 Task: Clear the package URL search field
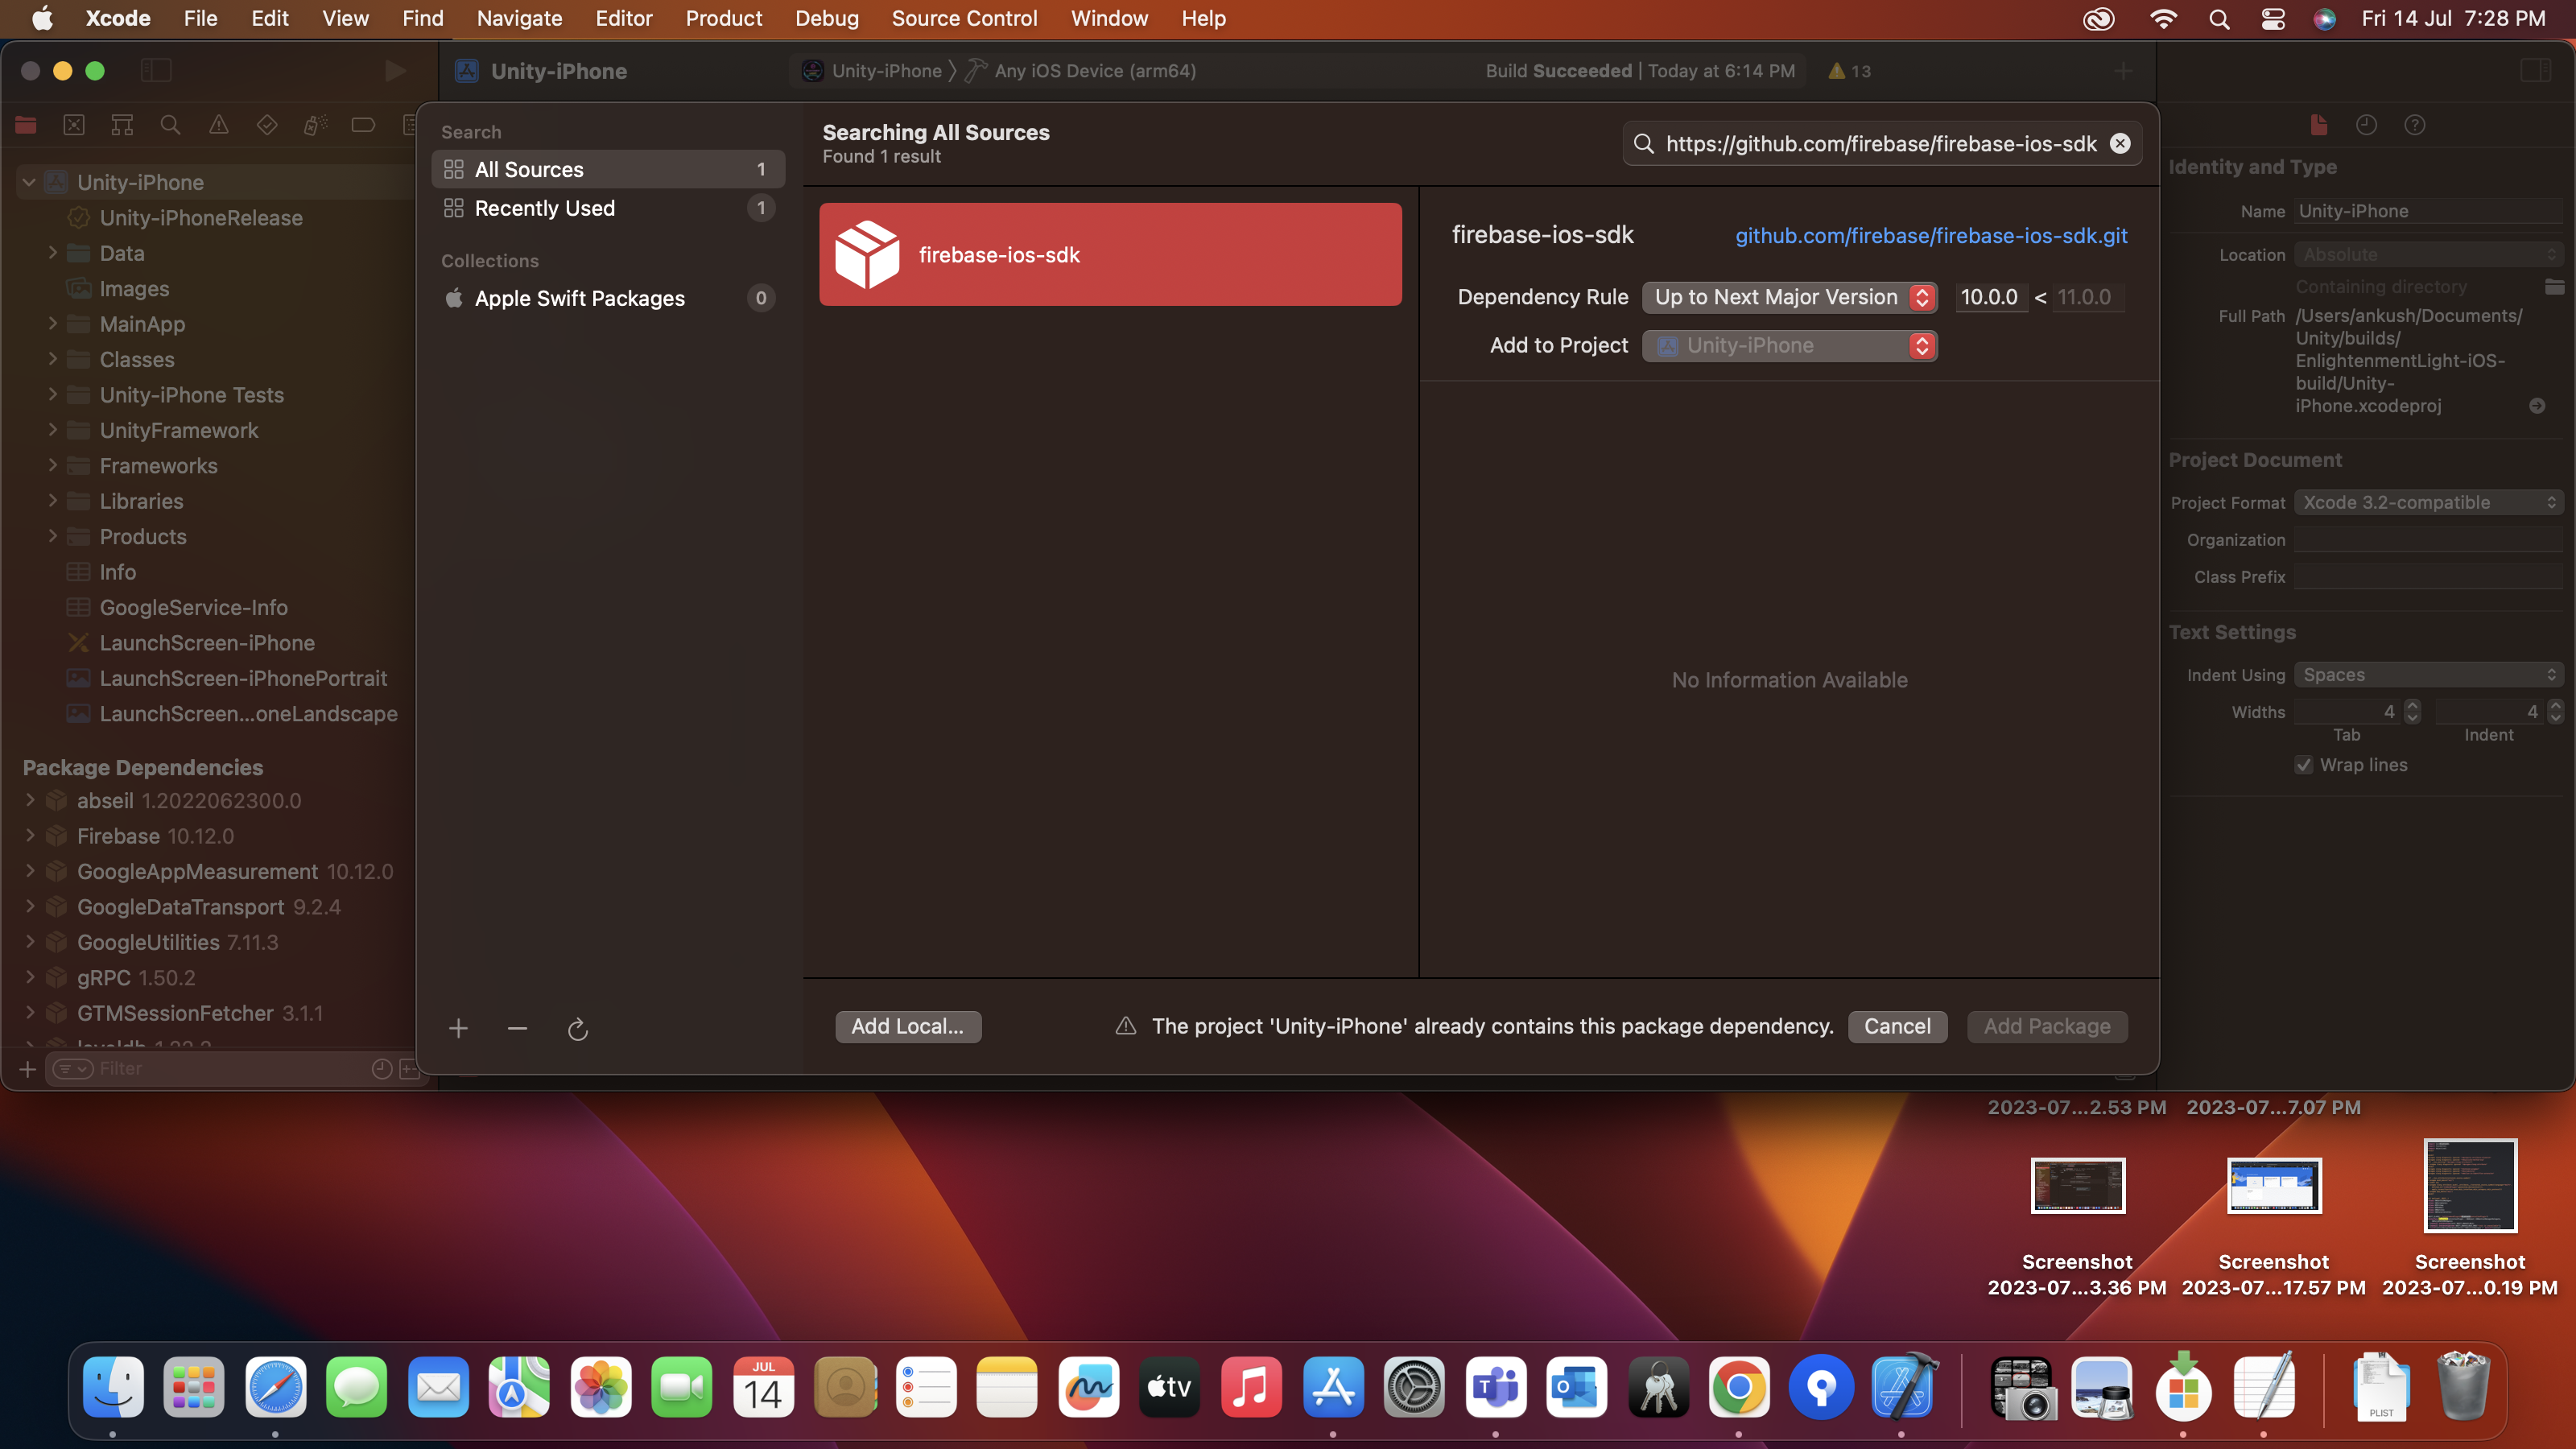(x=2120, y=144)
